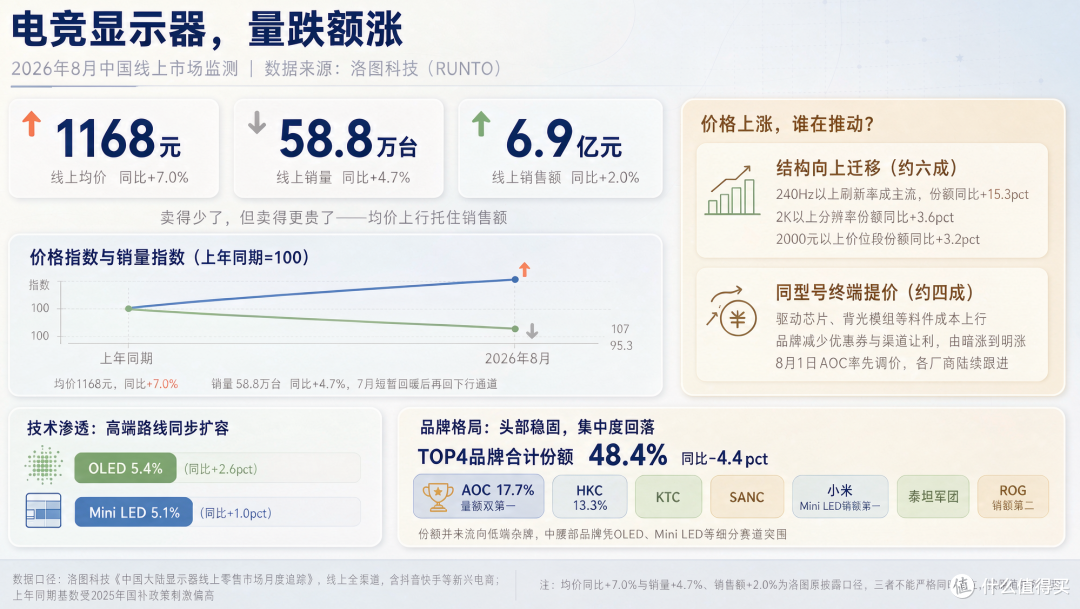Click 线上销售额 同比+2.0% label

(x=565, y=178)
